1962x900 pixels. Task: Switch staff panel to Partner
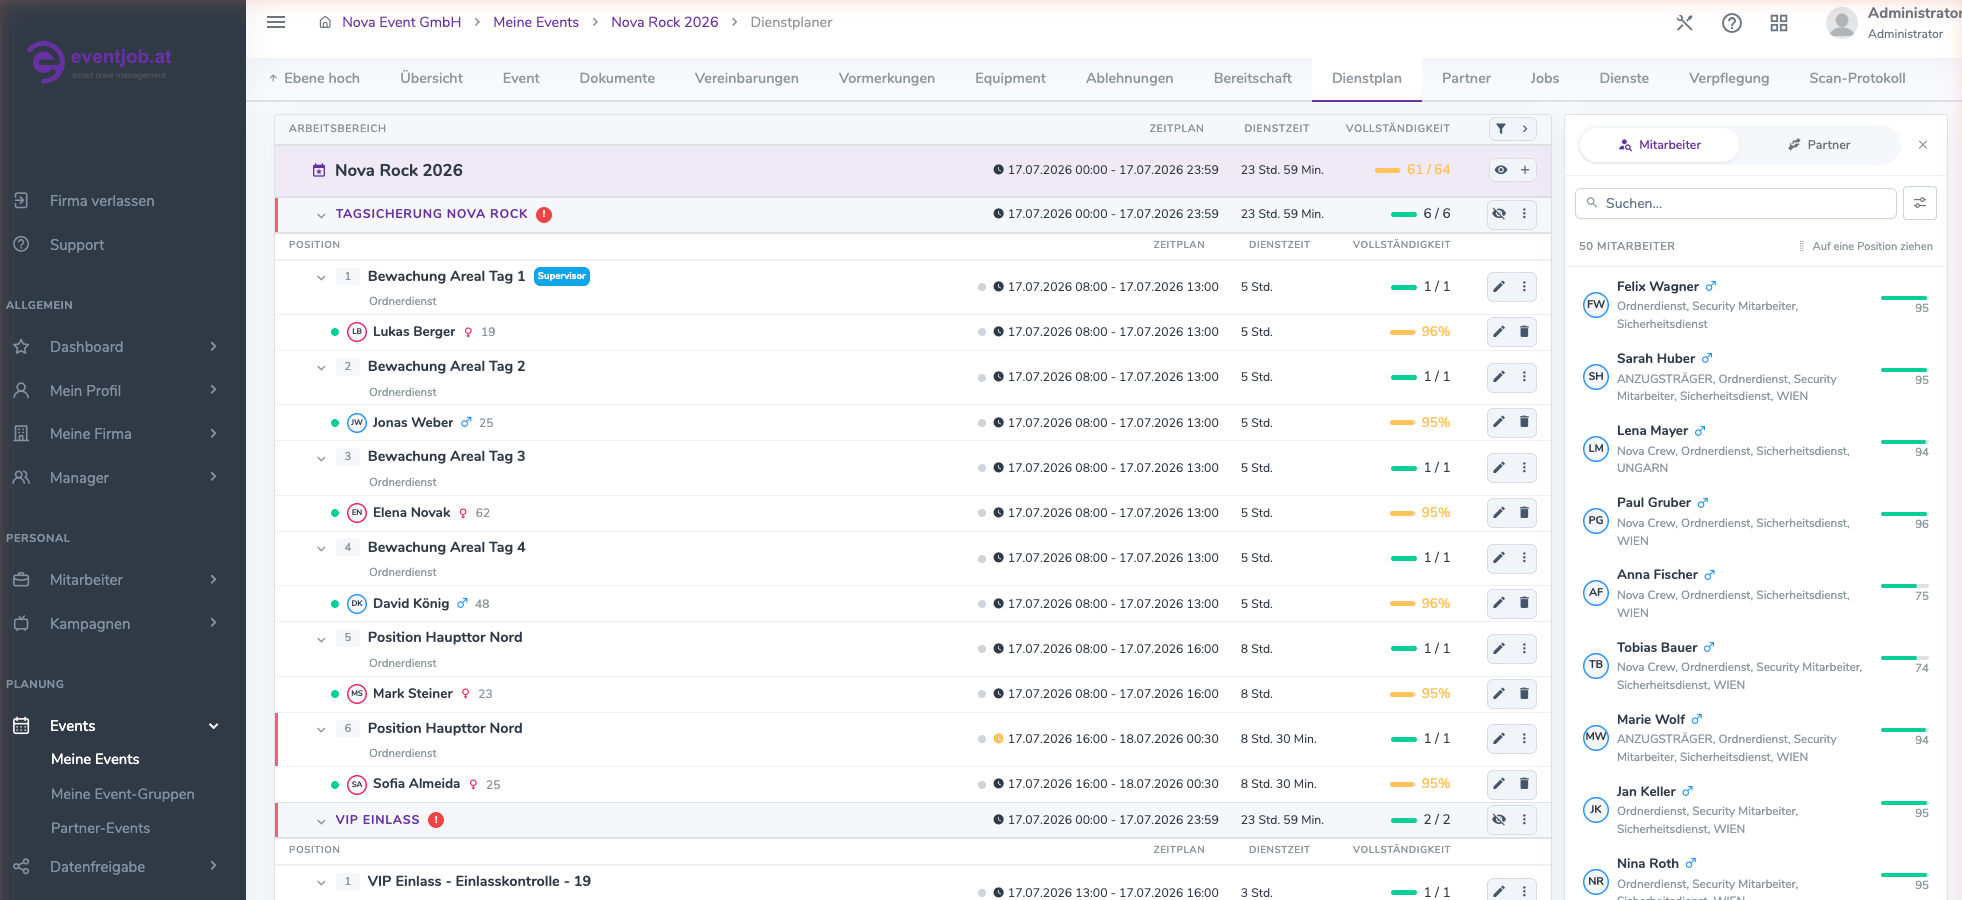(x=1819, y=145)
